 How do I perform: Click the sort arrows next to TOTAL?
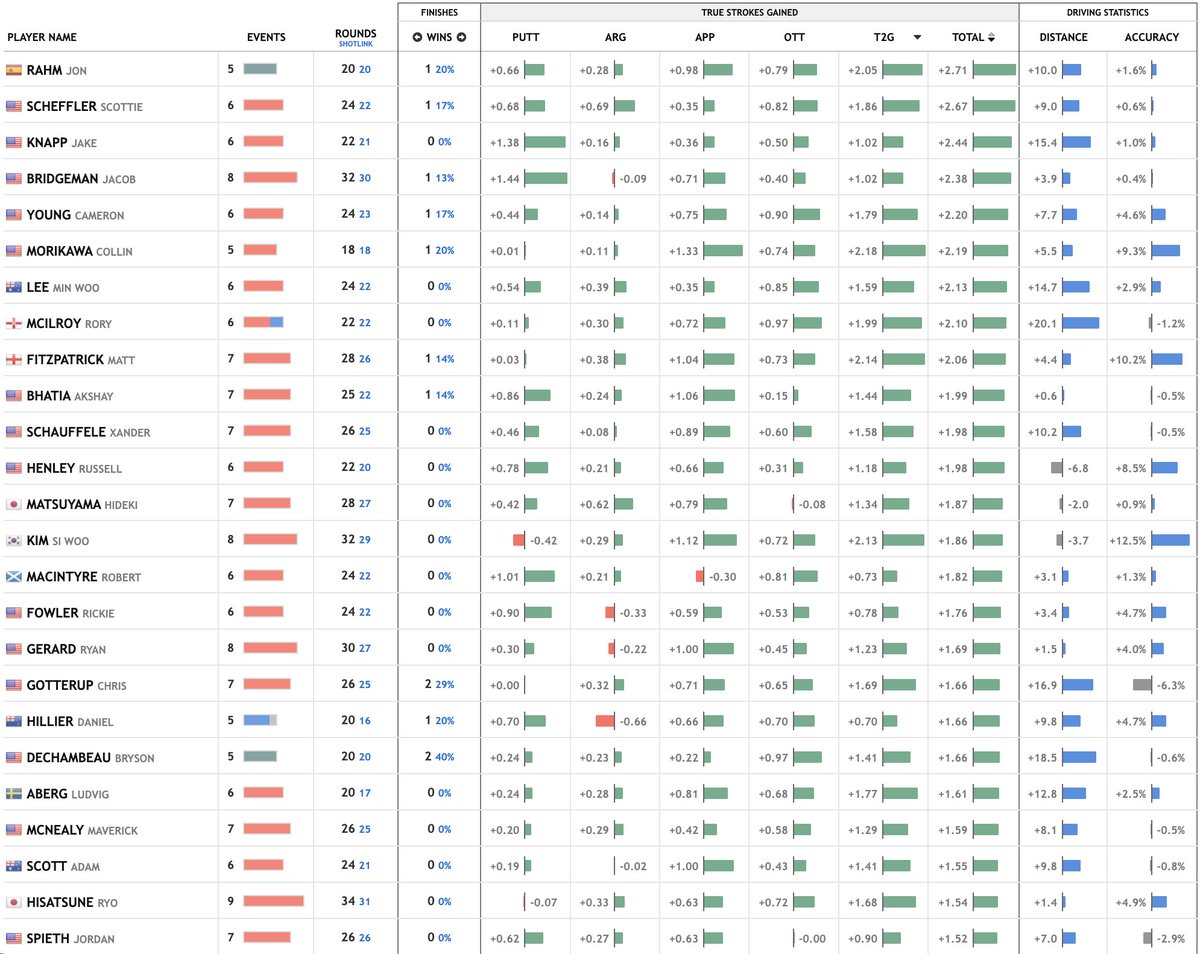[991, 38]
